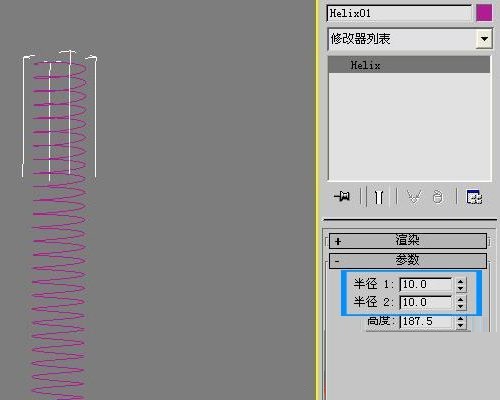Click the Helix01 name field
This screenshot has height=400, width=500.
tap(399, 13)
